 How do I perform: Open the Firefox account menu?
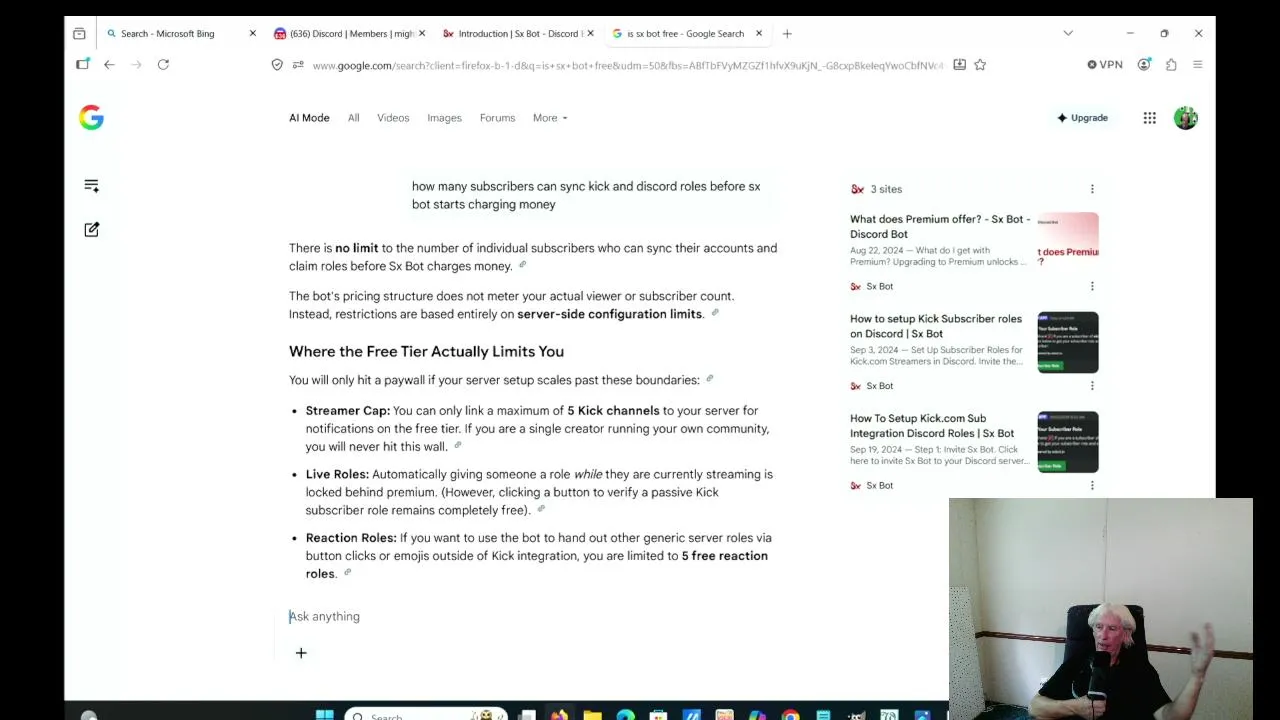click(1144, 64)
